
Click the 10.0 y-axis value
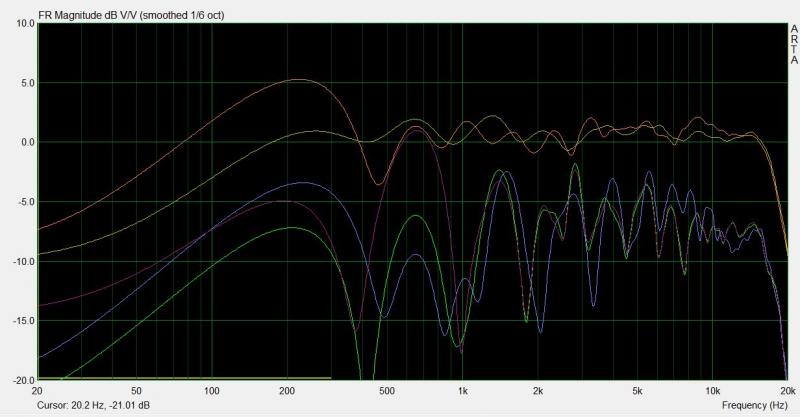27,23
